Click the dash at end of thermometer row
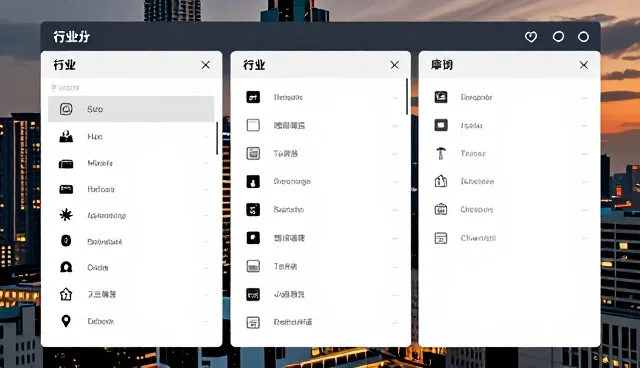640x368 pixels. (395, 182)
